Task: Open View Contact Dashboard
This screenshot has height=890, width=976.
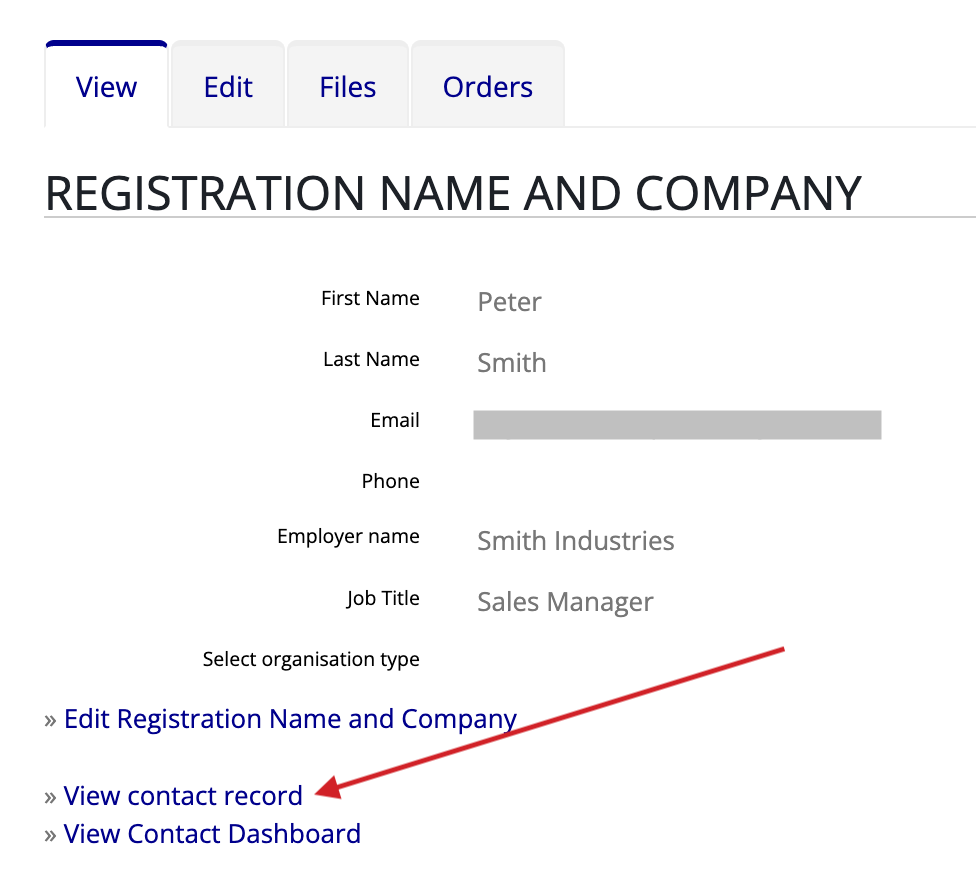Action: click(212, 833)
